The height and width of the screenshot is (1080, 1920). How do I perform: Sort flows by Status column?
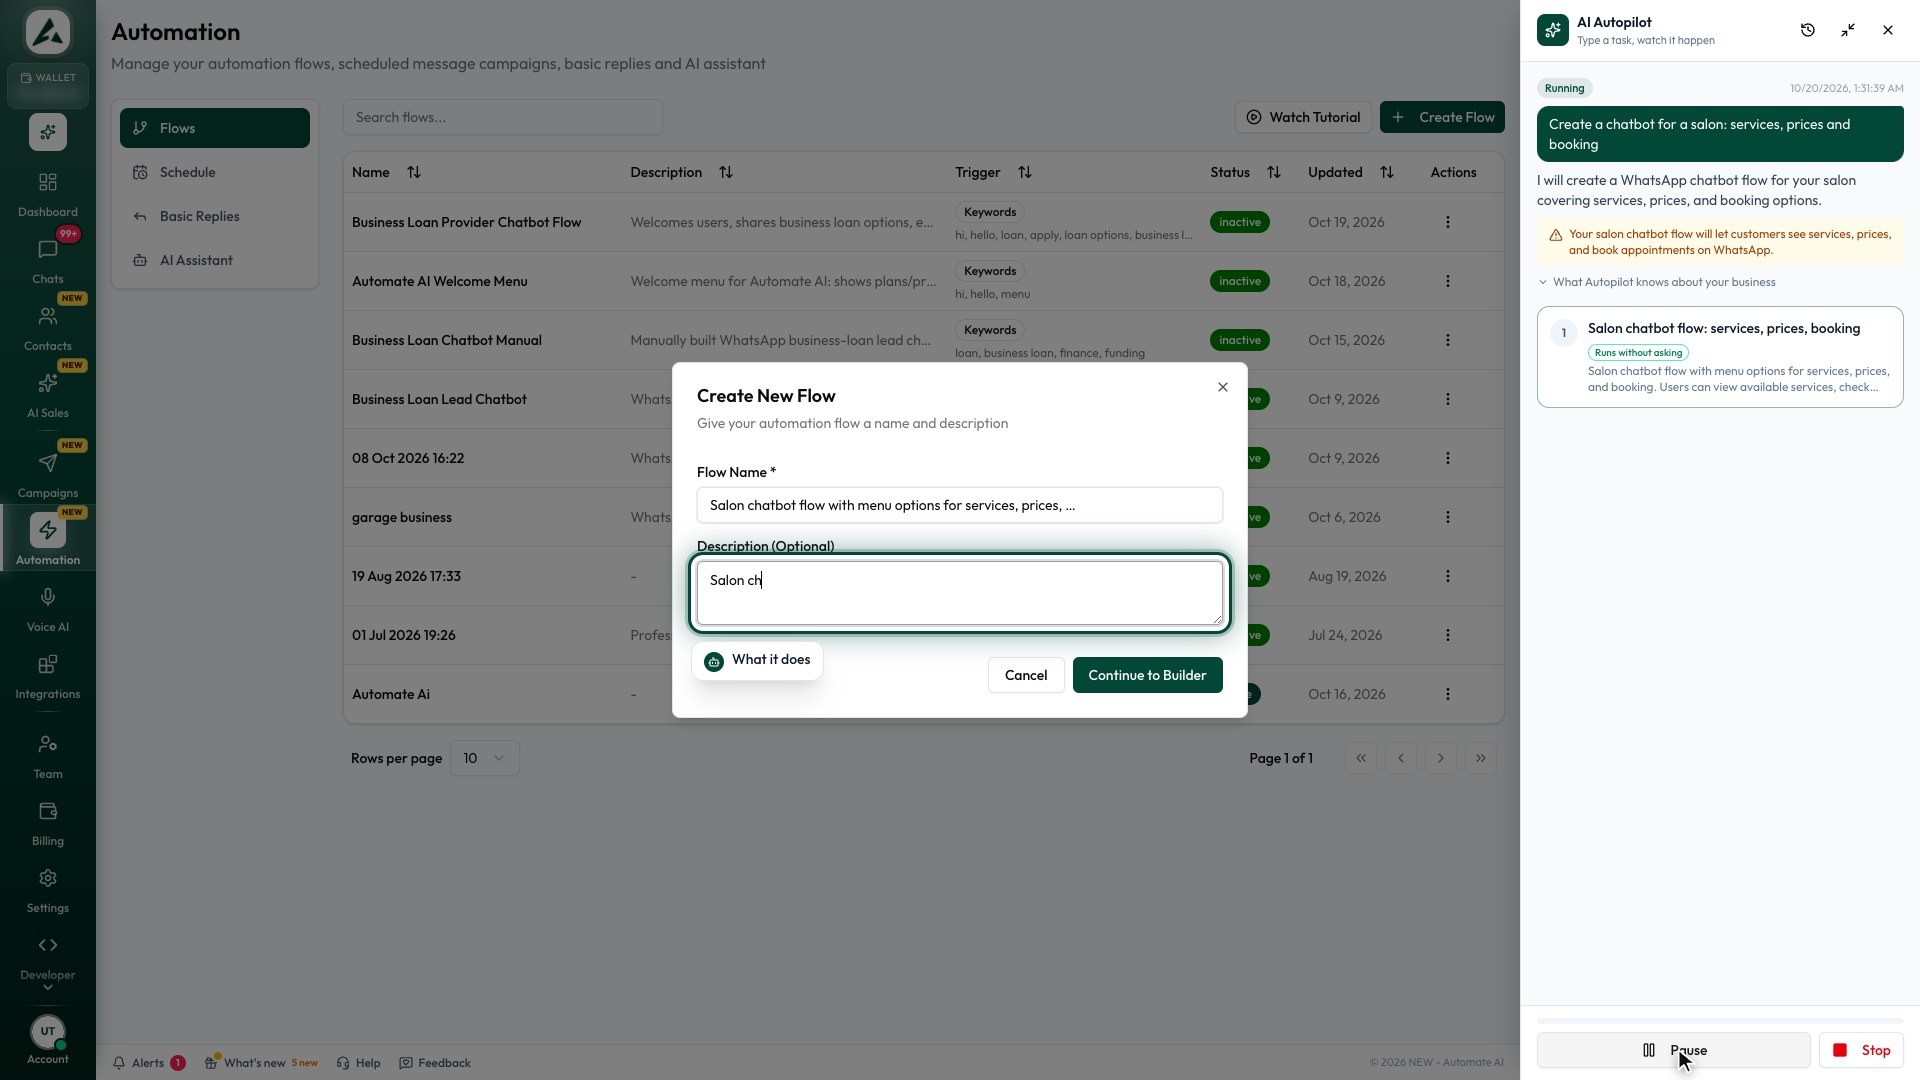click(x=1273, y=172)
